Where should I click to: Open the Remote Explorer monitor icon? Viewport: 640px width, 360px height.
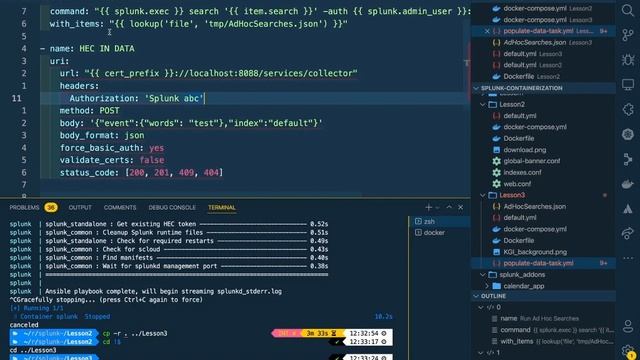click(628, 85)
